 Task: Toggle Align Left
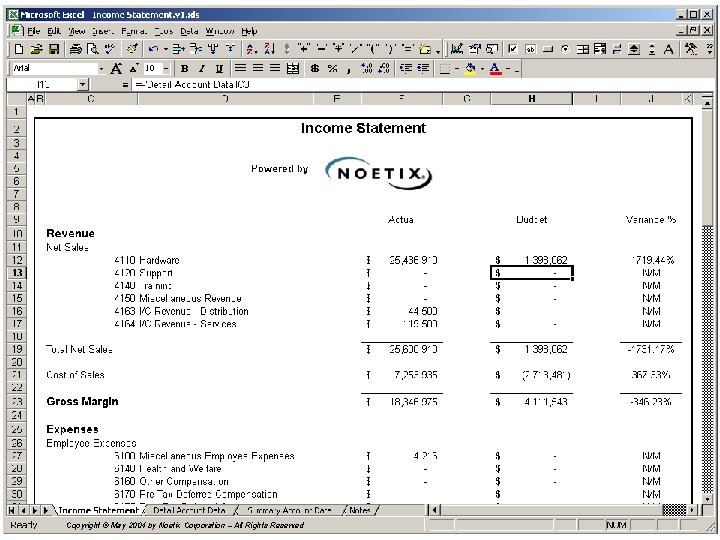[240, 68]
